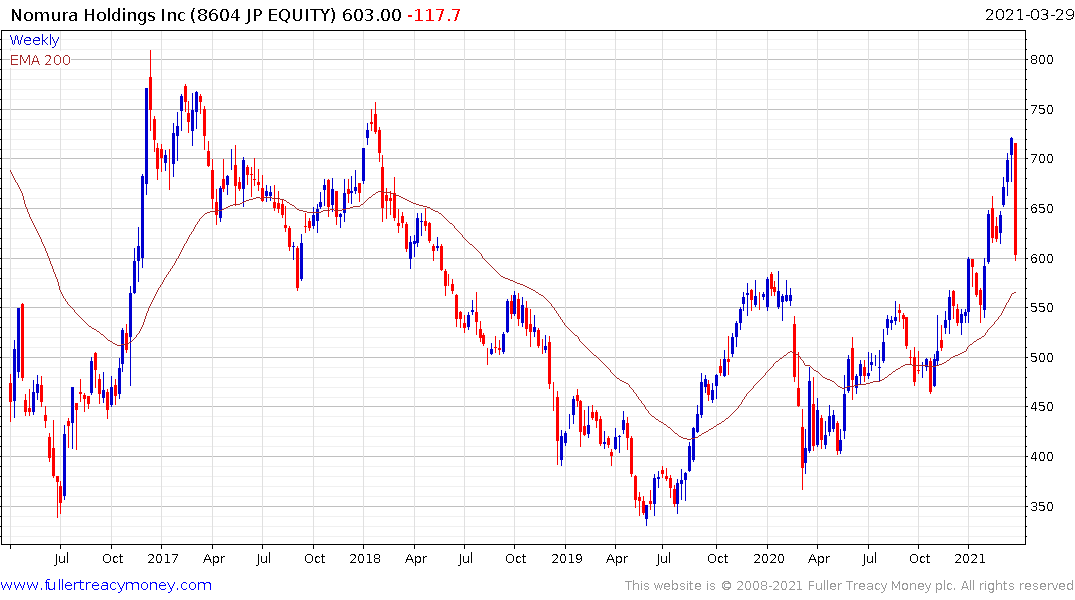Screen dimensions: 1075x600
Task: Click the 'EMA 200' legend label
Action: pos(40,60)
